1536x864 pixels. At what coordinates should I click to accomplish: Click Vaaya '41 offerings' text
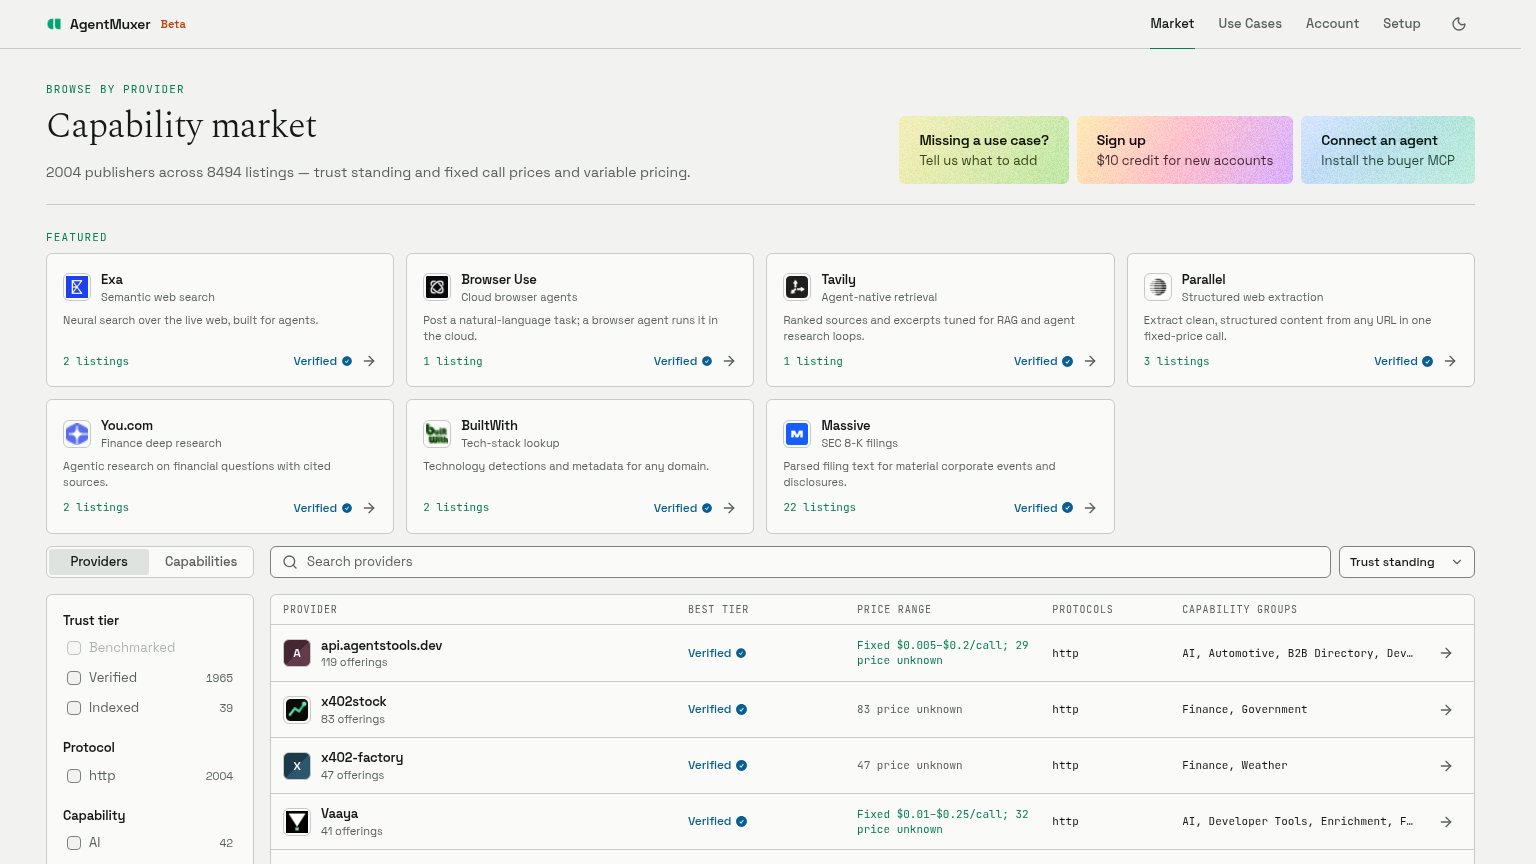[352, 831]
